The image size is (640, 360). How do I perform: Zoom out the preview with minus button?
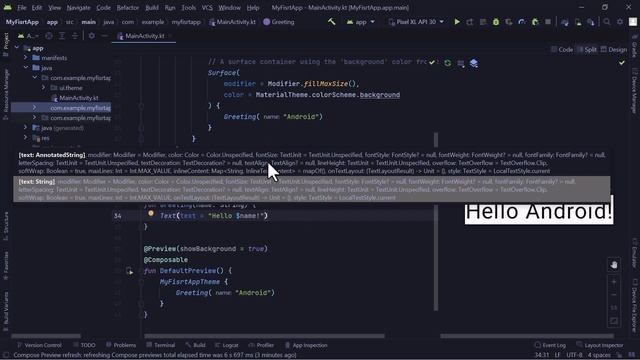coord(614,294)
